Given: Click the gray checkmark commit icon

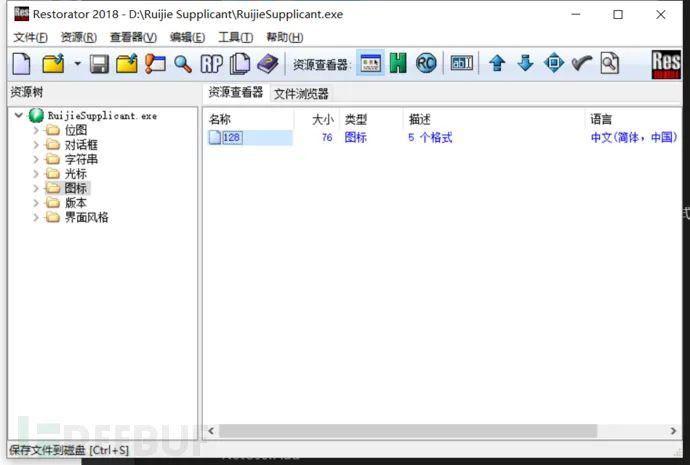Looking at the screenshot, I should 581,63.
